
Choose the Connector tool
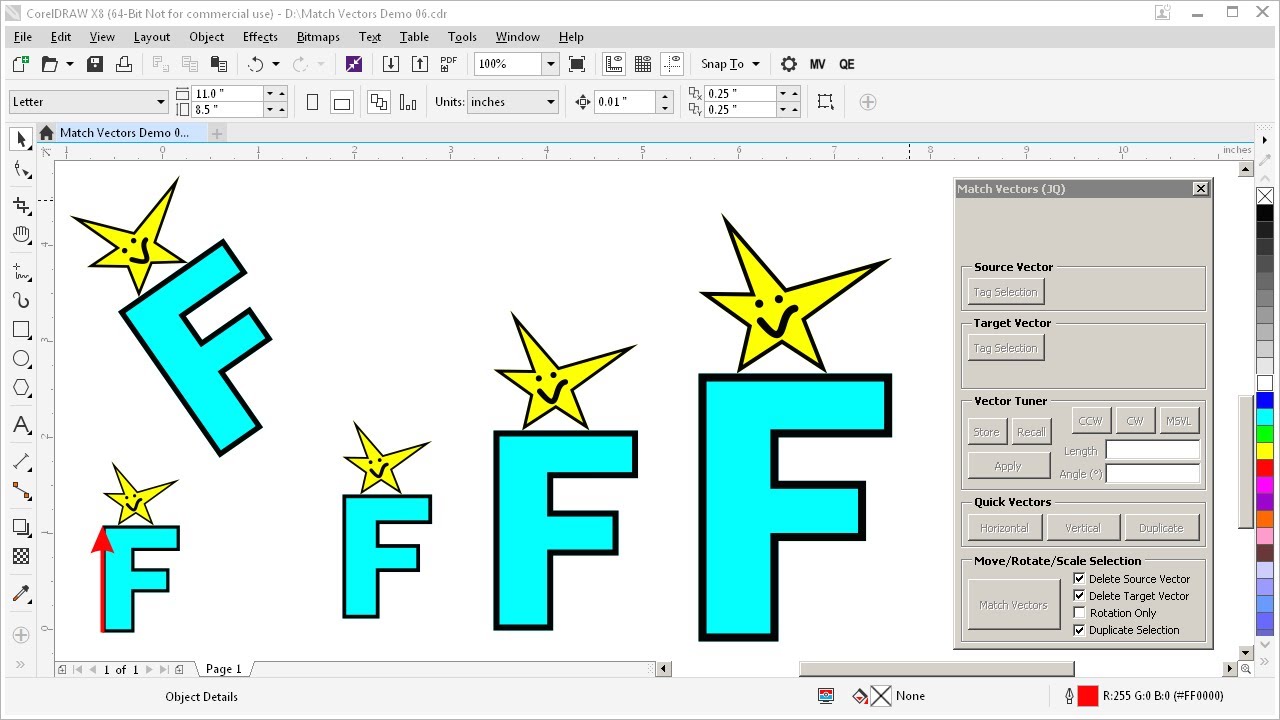coord(21,490)
